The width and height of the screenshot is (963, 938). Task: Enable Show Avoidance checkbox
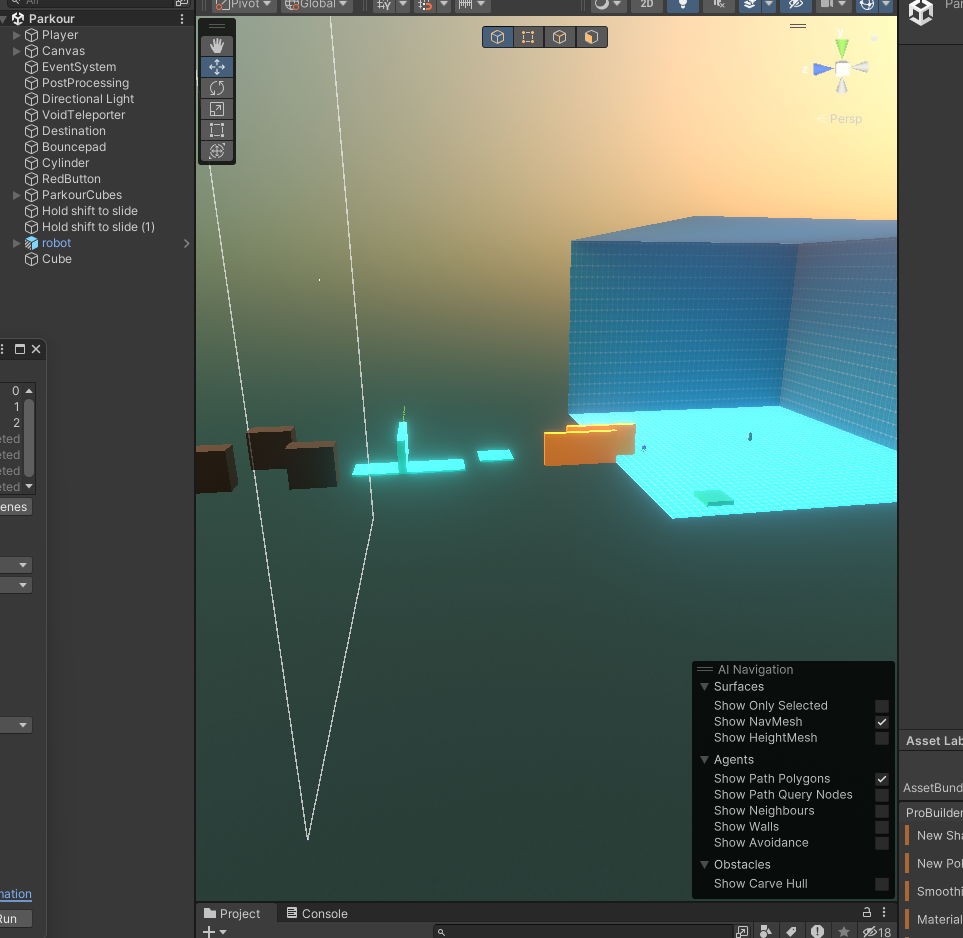point(881,843)
